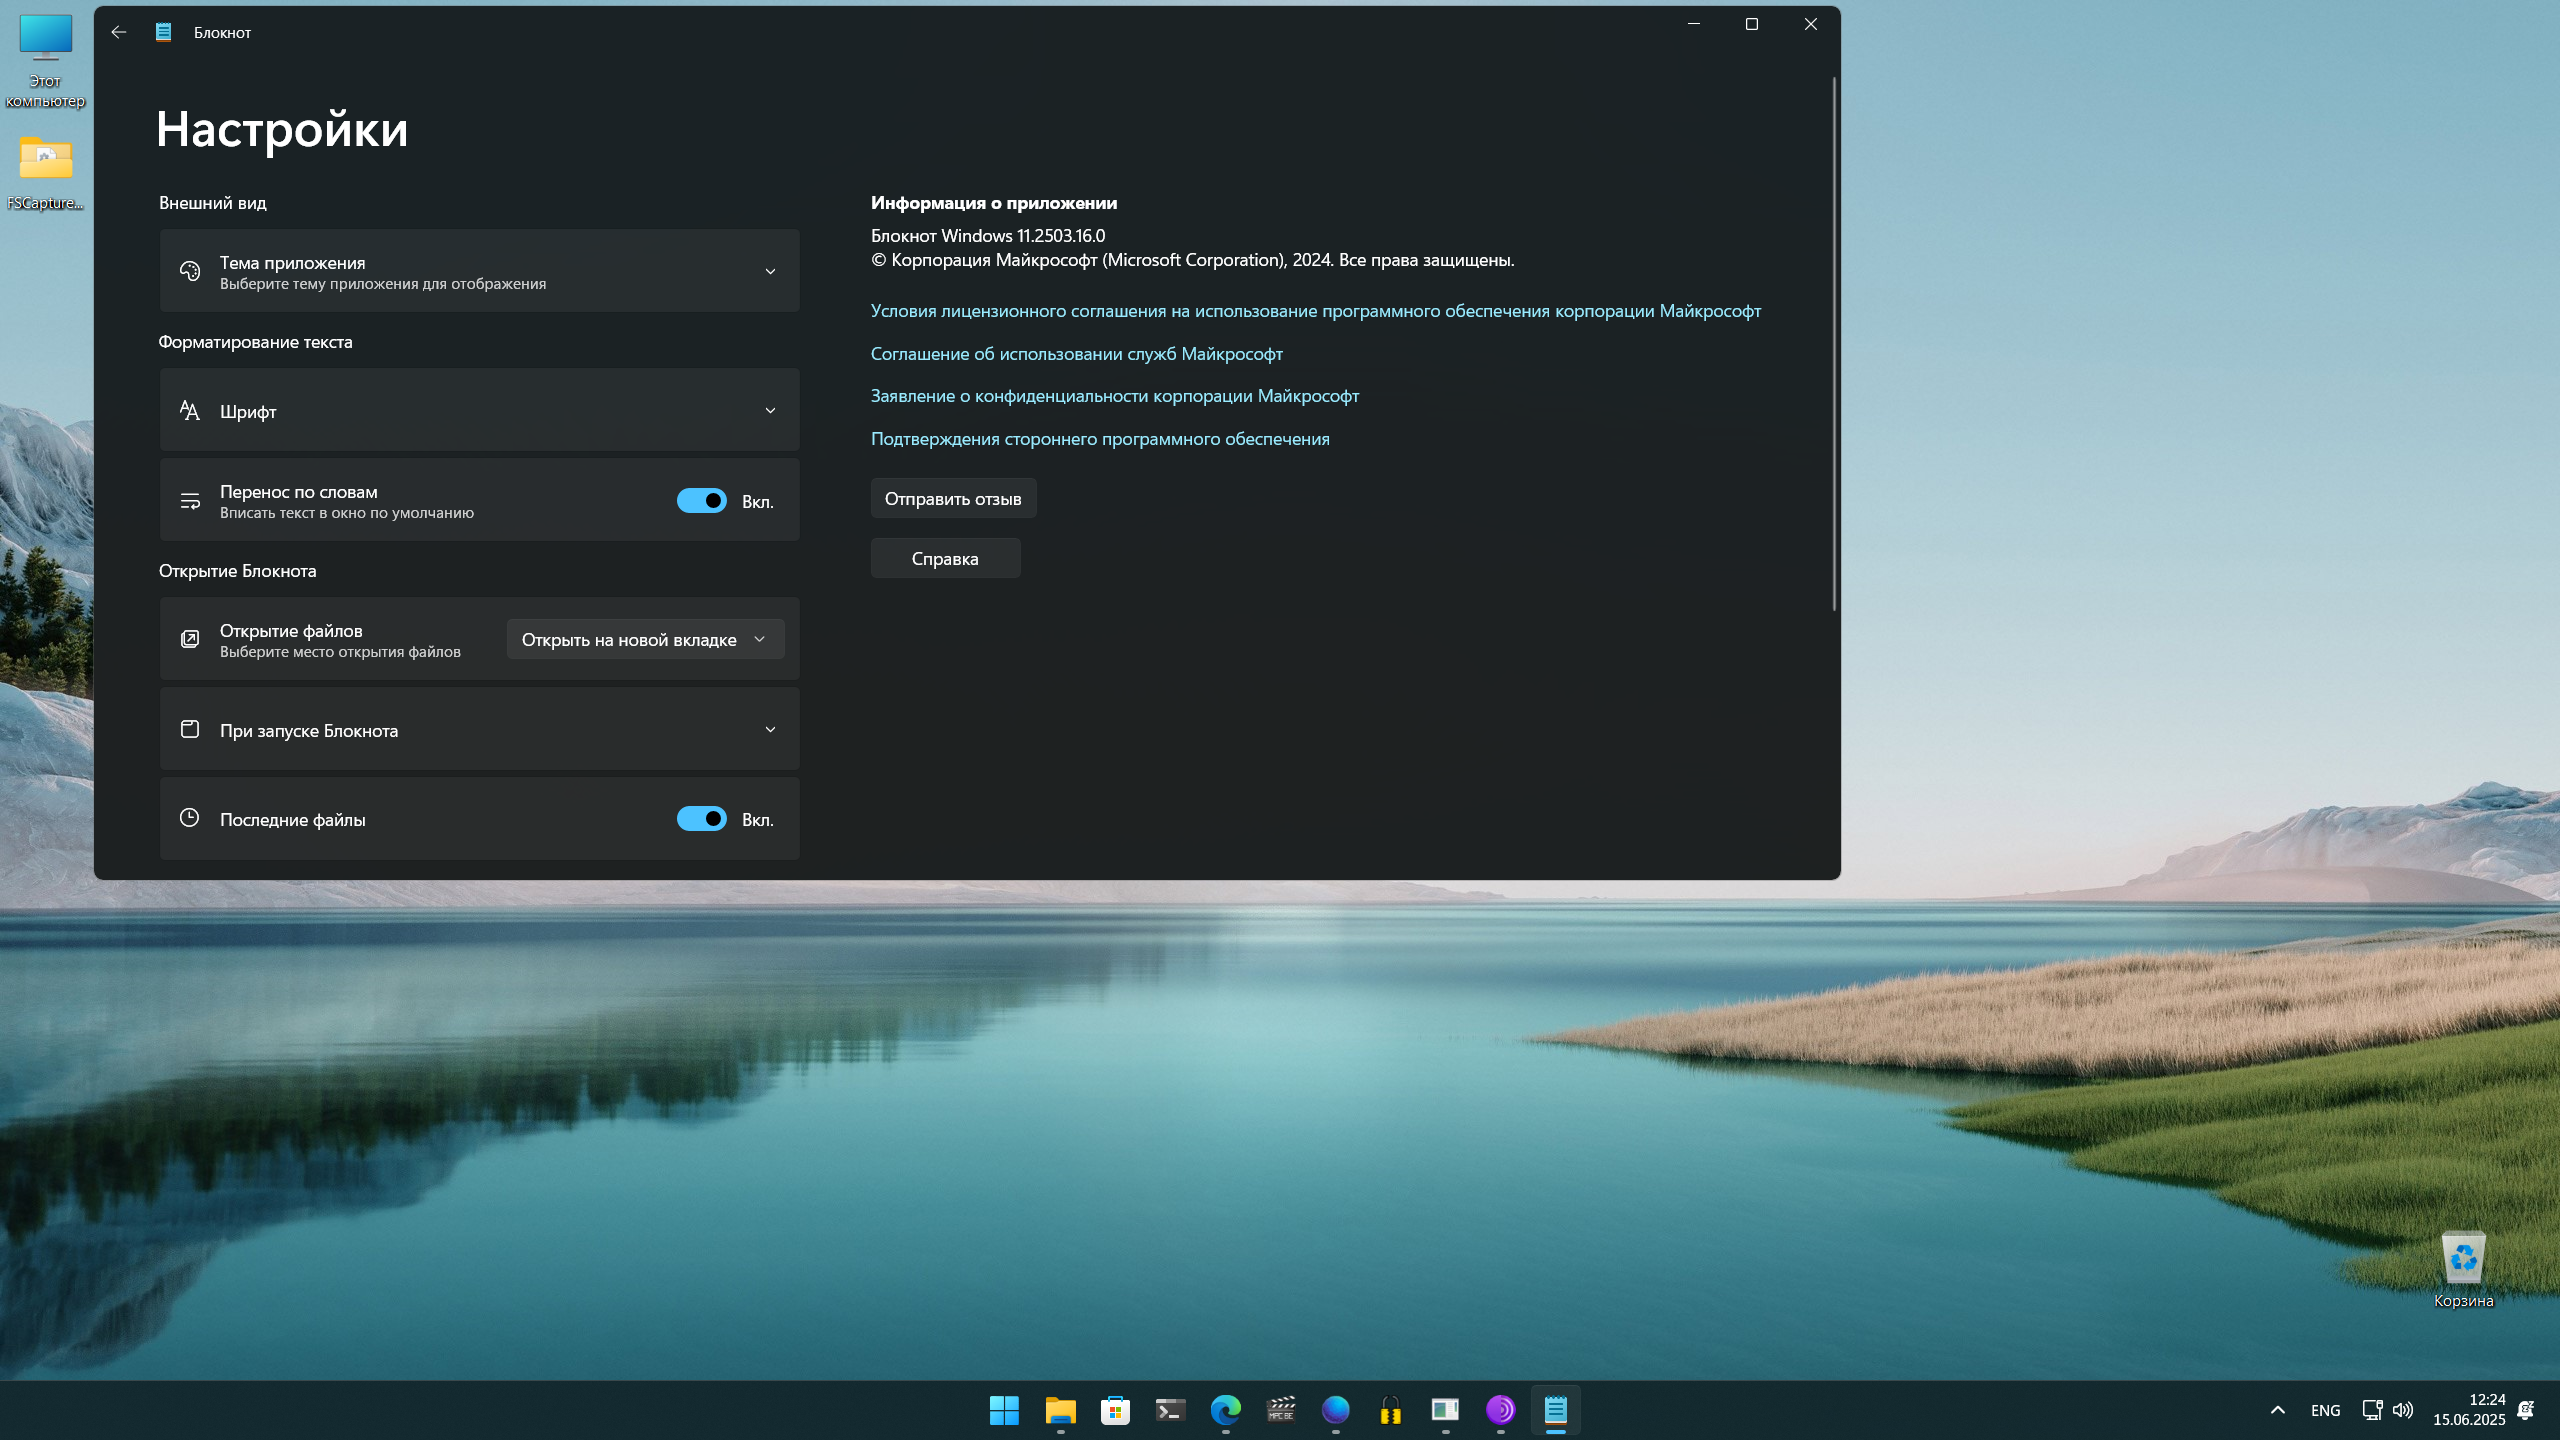Disable the word wrap toggle

pyautogui.click(x=702, y=501)
